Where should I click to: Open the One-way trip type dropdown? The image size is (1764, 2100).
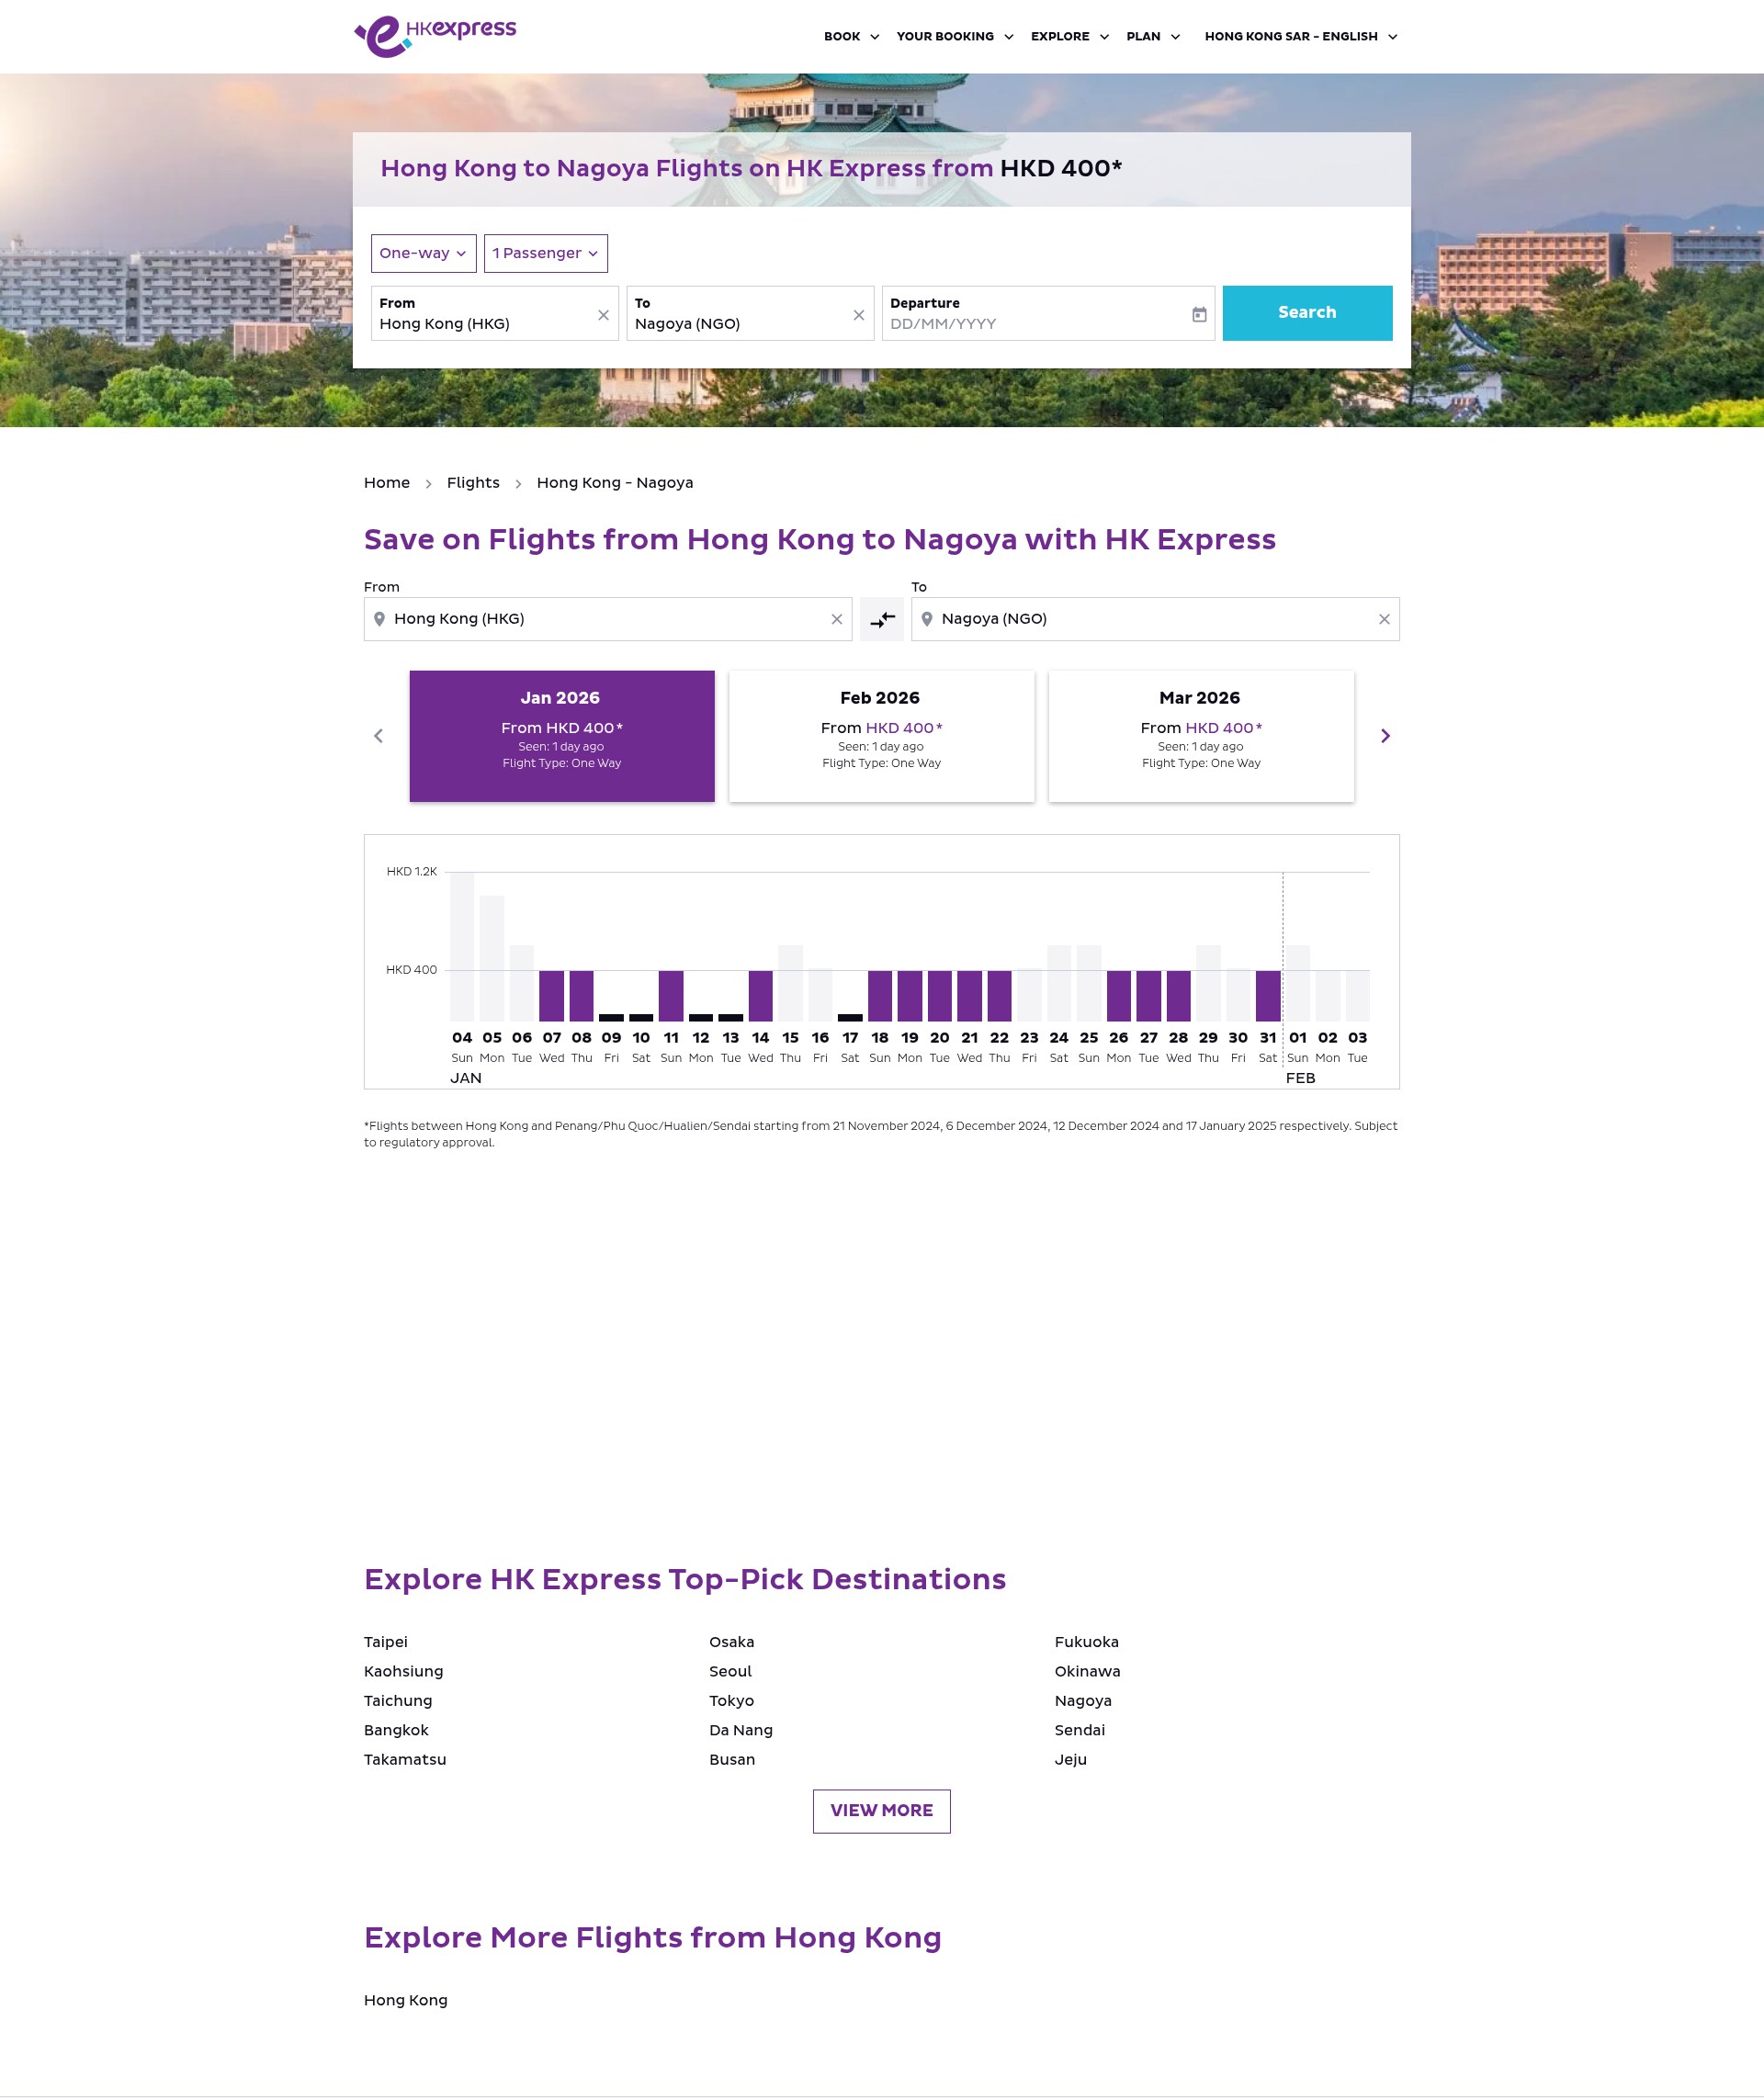click(423, 253)
